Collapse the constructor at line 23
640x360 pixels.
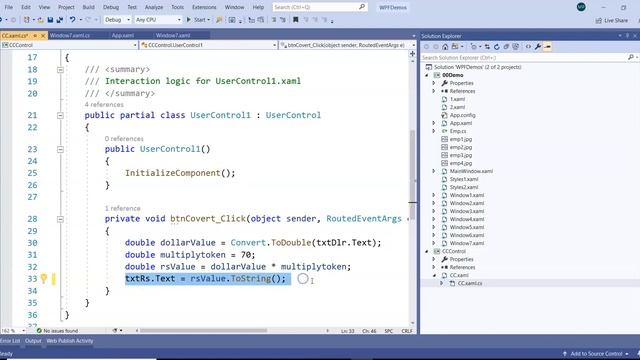60,149
